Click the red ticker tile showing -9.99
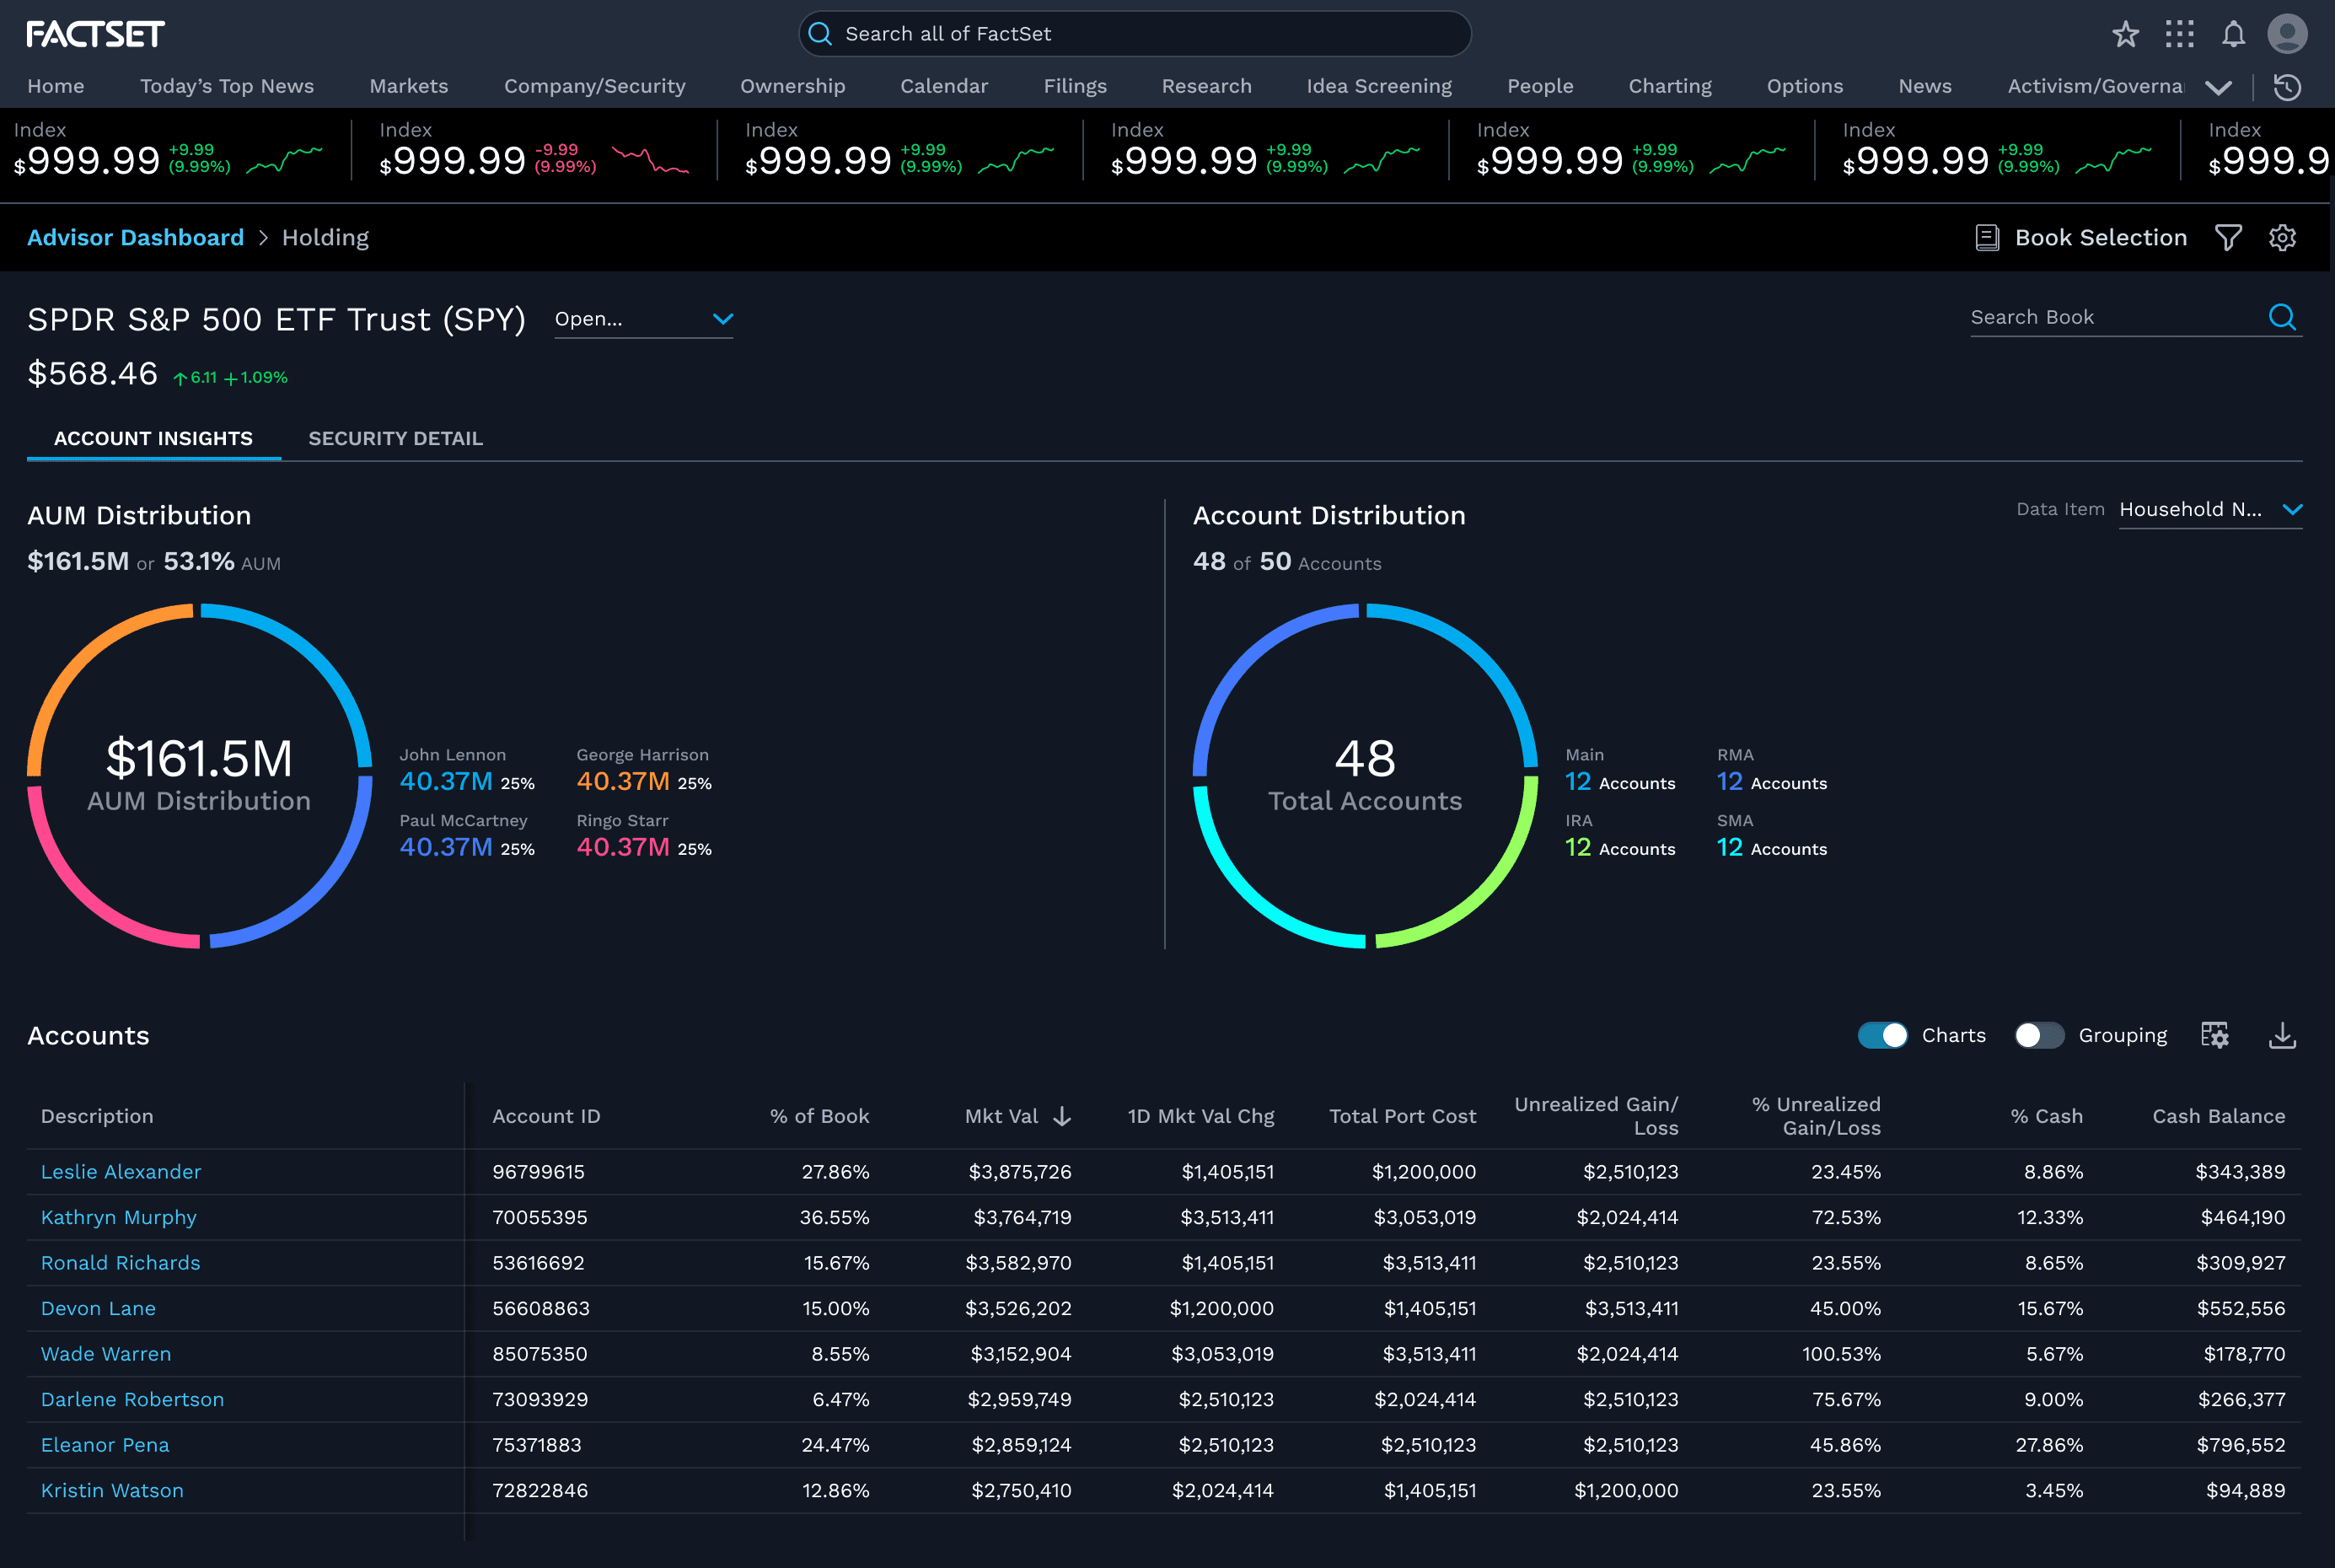 pyautogui.click(x=534, y=151)
